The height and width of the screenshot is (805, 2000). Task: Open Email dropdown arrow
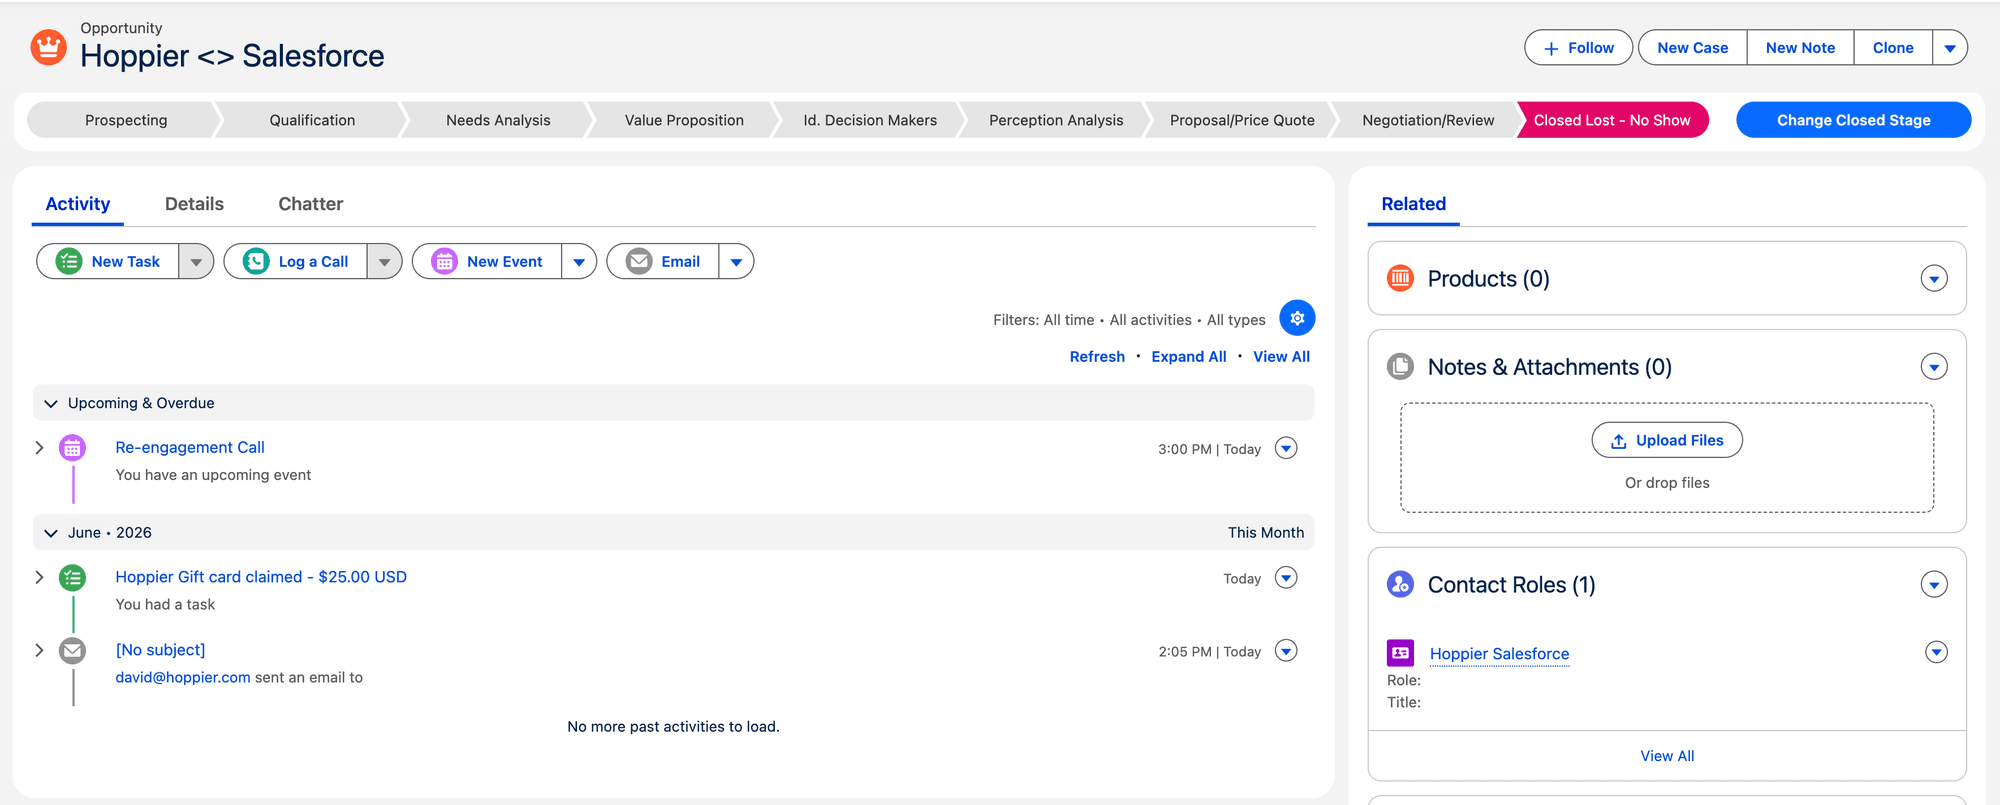pos(736,261)
